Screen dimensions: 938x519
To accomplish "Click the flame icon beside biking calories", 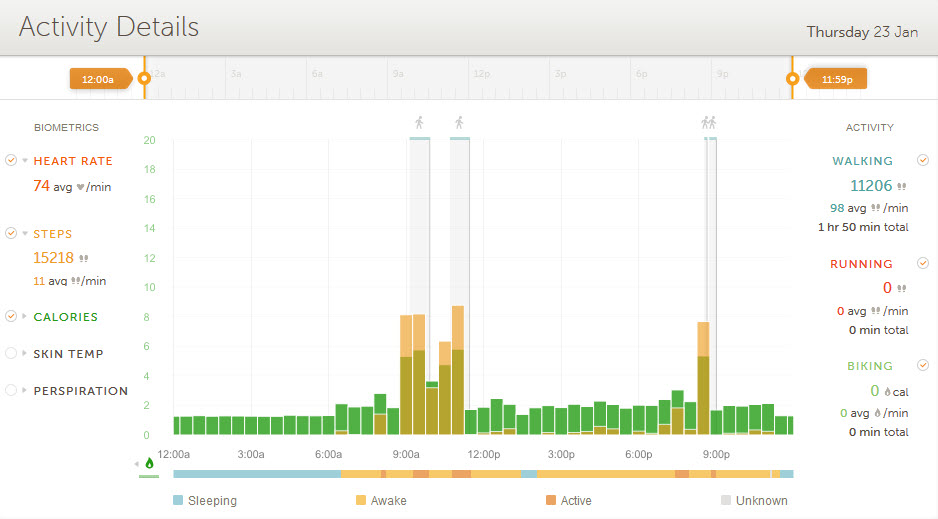I will [x=886, y=392].
